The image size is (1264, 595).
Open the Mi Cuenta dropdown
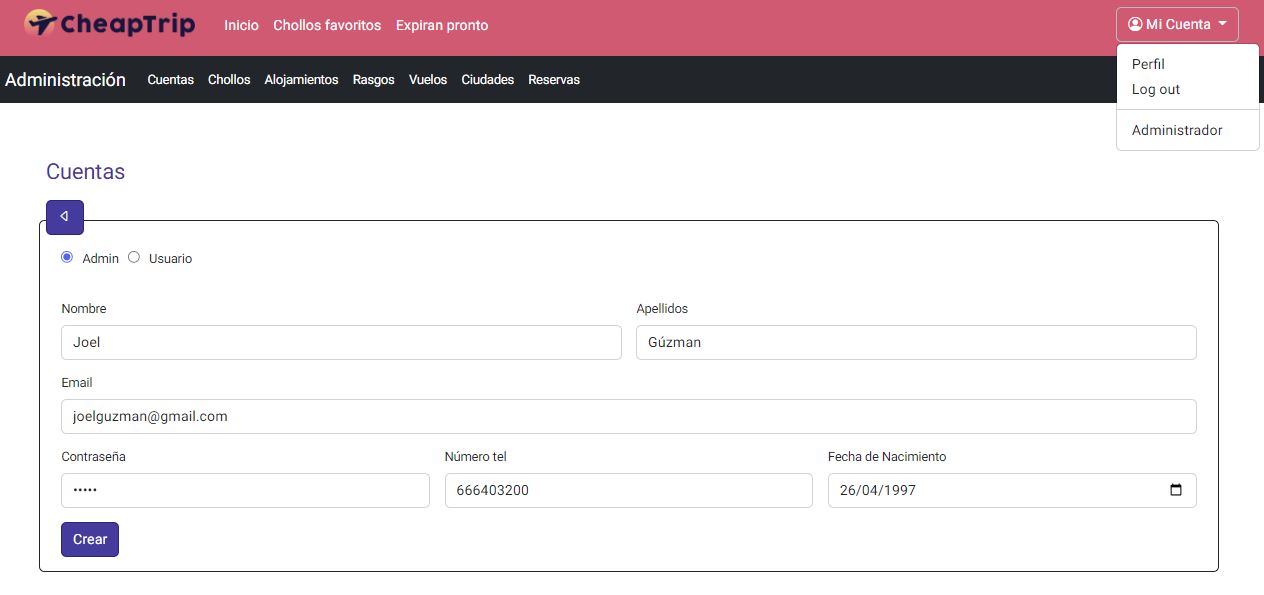(1177, 24)
